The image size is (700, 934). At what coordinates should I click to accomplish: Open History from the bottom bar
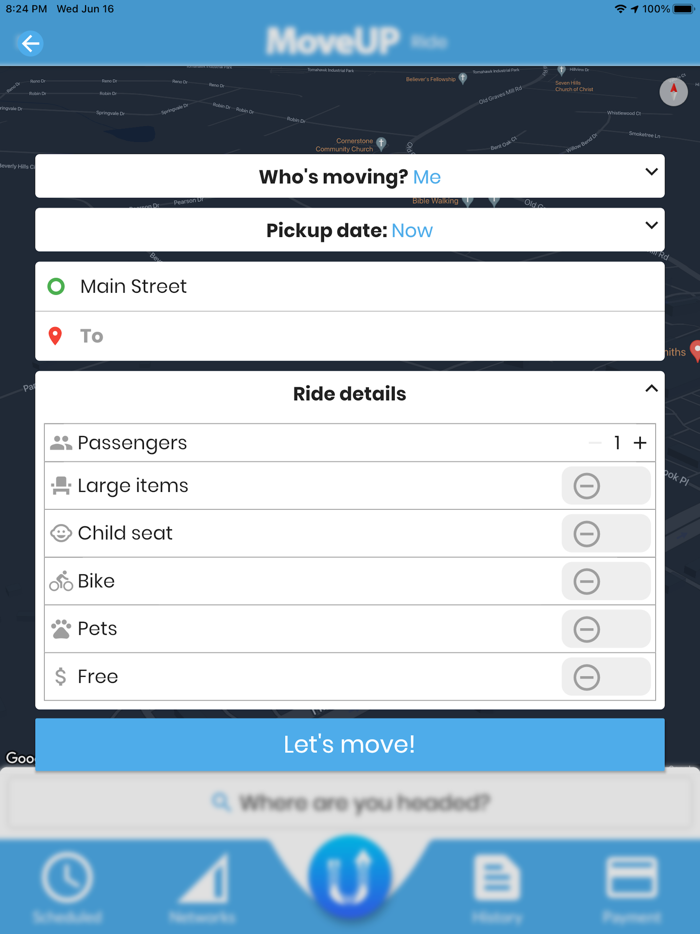(497, 875)
